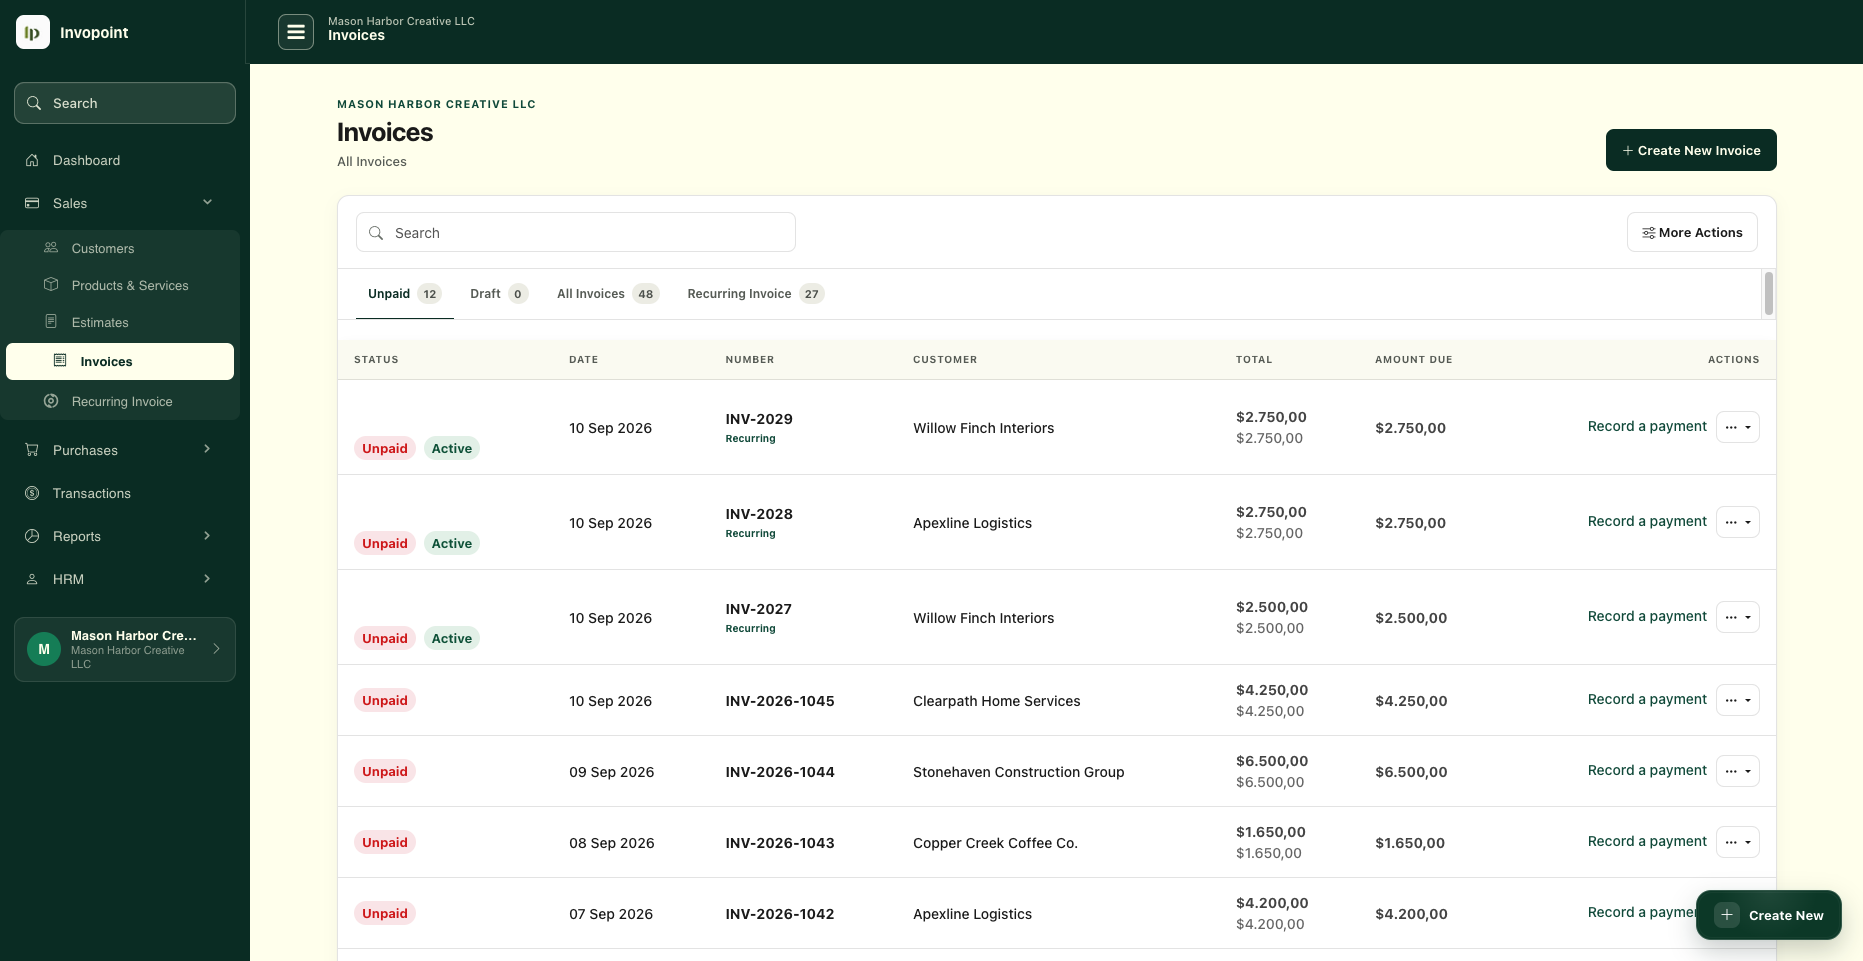The height and width of the screenshot is (961, 1863).
Task: Switch to the Draft tab
Action: pos(499,294)
